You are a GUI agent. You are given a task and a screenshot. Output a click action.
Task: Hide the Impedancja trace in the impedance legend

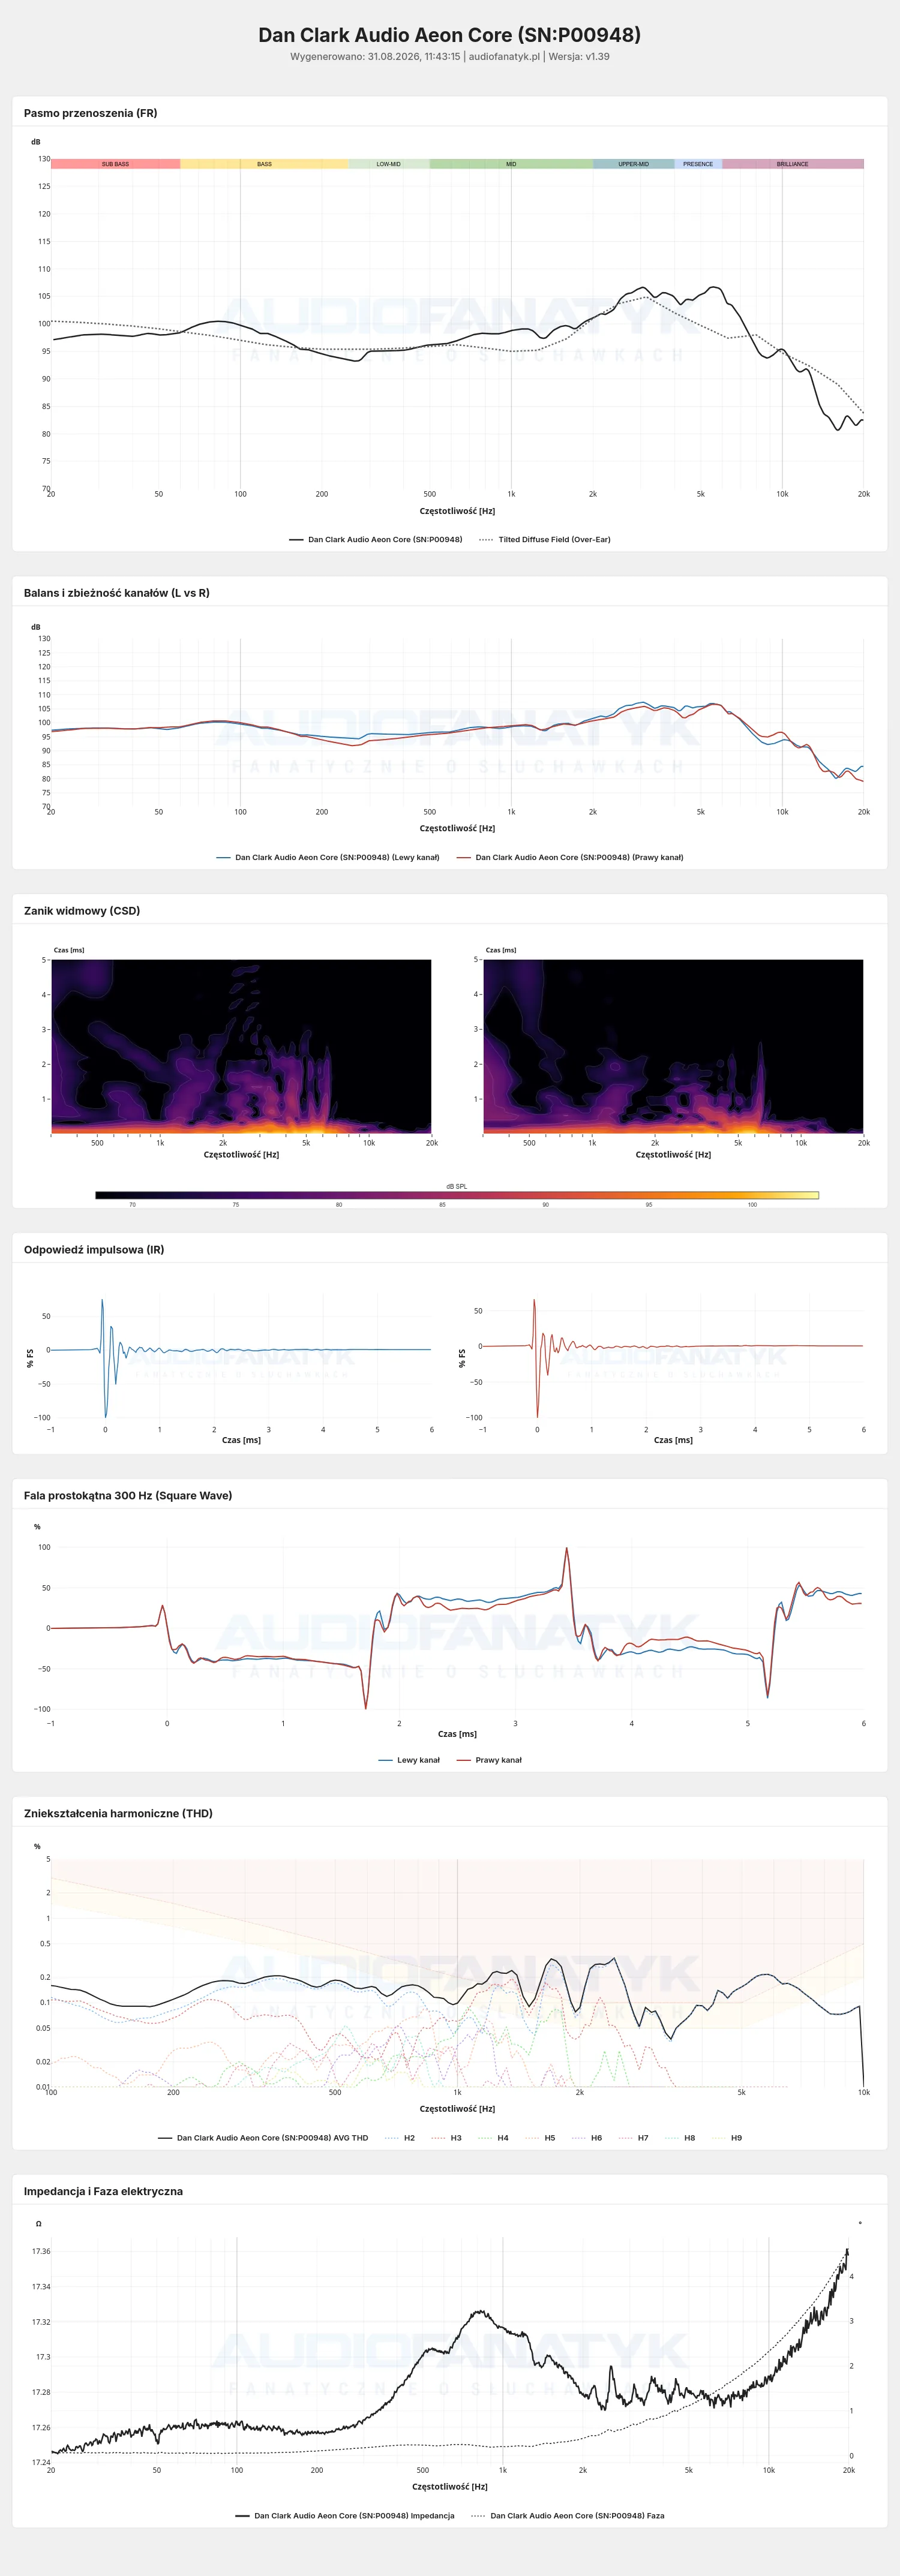coord(345,2515)
